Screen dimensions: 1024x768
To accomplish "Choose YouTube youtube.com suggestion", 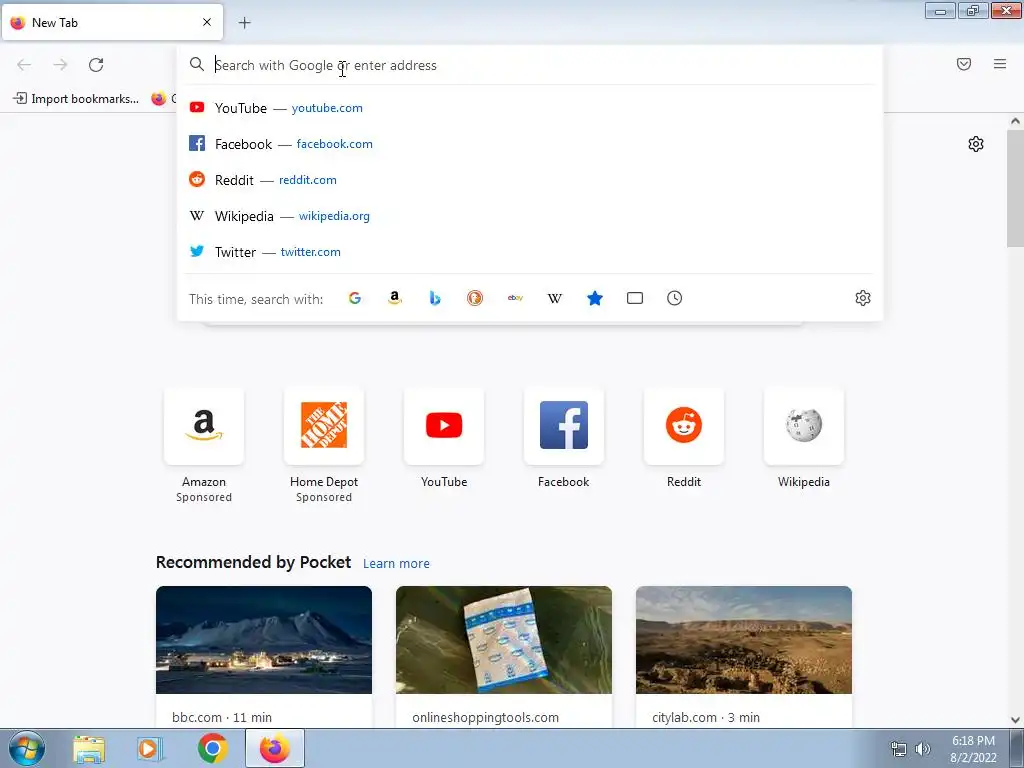I will (x=530, y=108).
